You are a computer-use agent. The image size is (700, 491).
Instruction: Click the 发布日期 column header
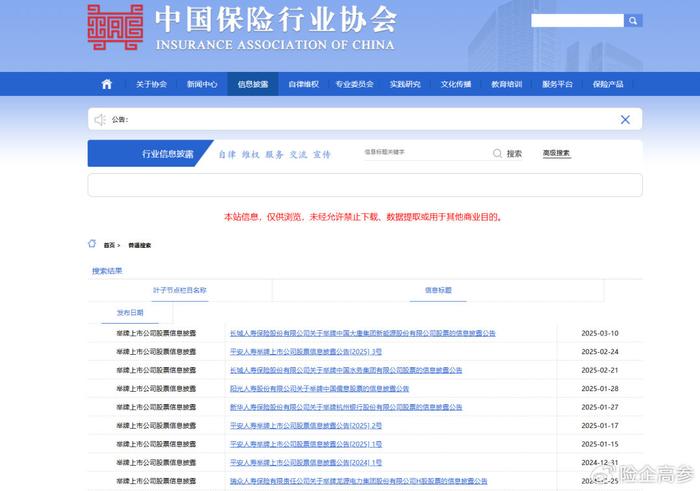pyautogui.click(x=130, y=312)
